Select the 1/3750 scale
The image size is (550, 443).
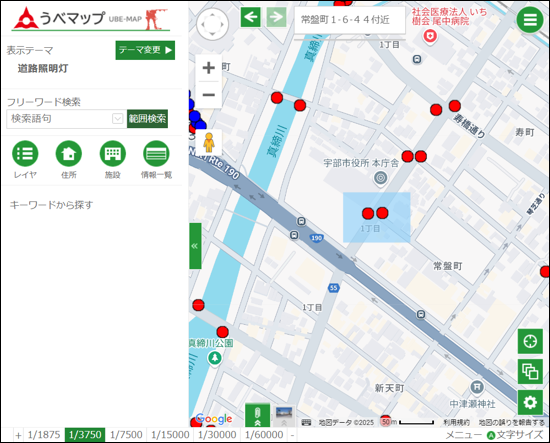85,435
